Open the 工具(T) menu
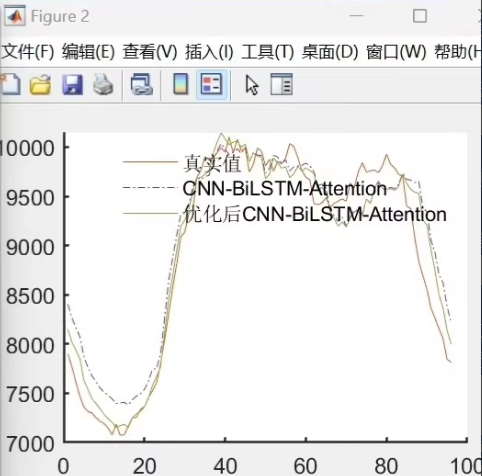Viewport: 482px width, 476px height. point(268,52)
